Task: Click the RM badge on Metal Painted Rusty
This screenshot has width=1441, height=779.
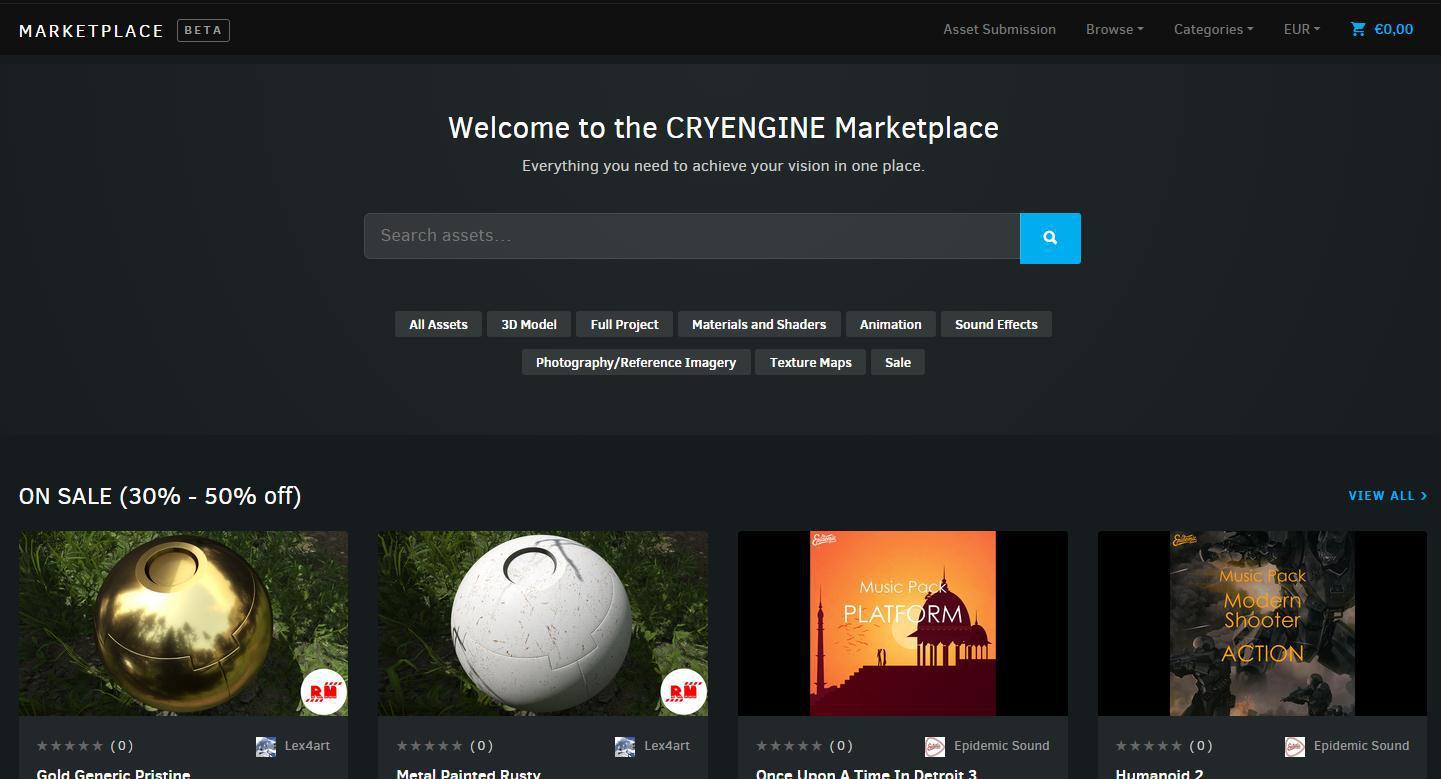Action: (684, 691)
